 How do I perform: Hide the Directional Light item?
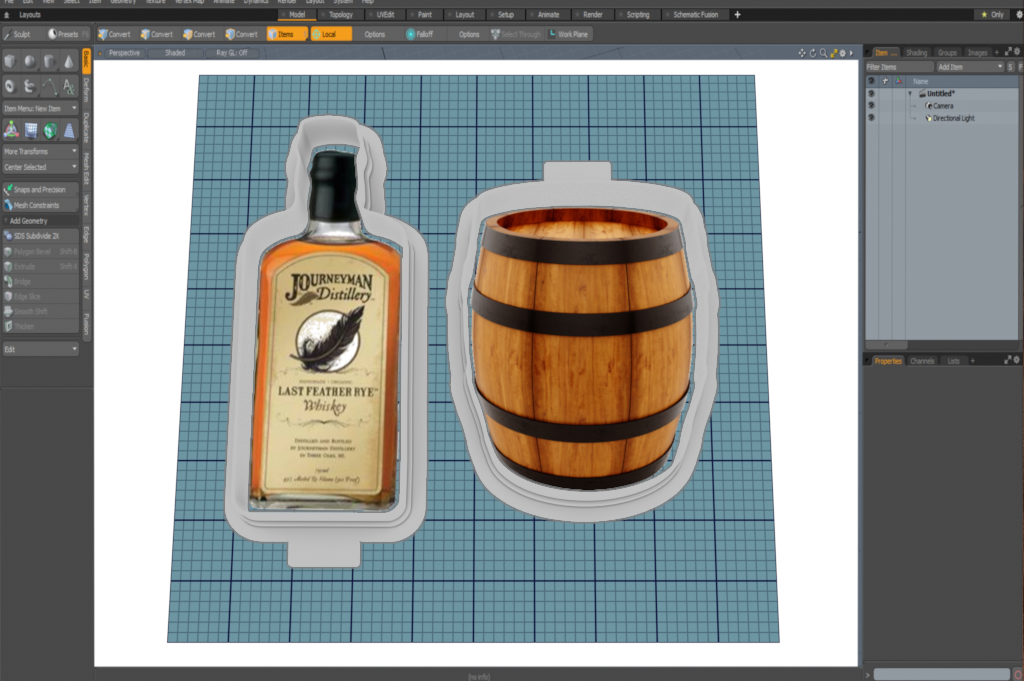(x=871, y=118)
